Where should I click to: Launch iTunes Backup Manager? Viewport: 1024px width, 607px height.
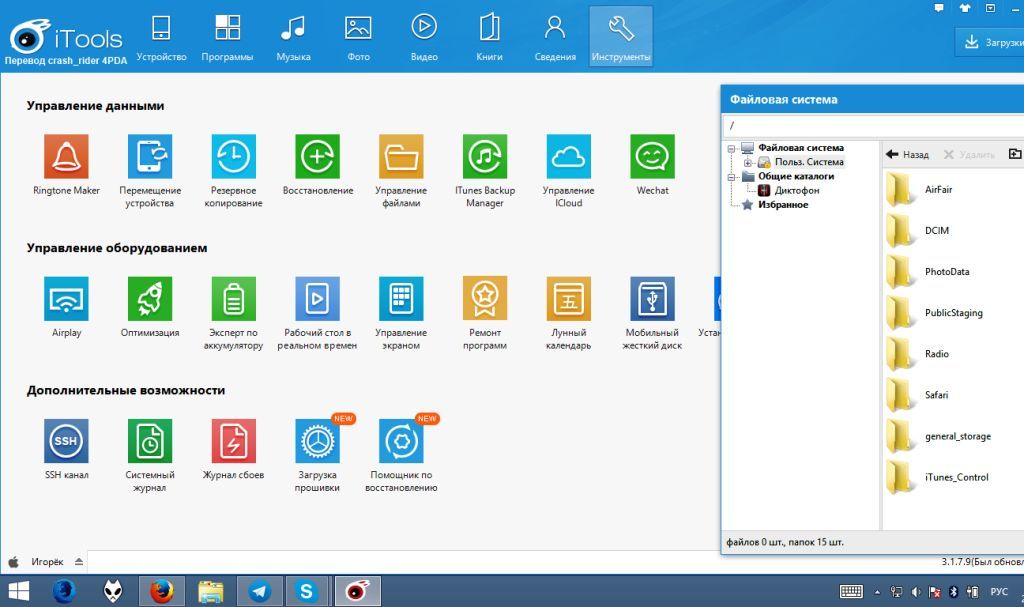point(485,157)
